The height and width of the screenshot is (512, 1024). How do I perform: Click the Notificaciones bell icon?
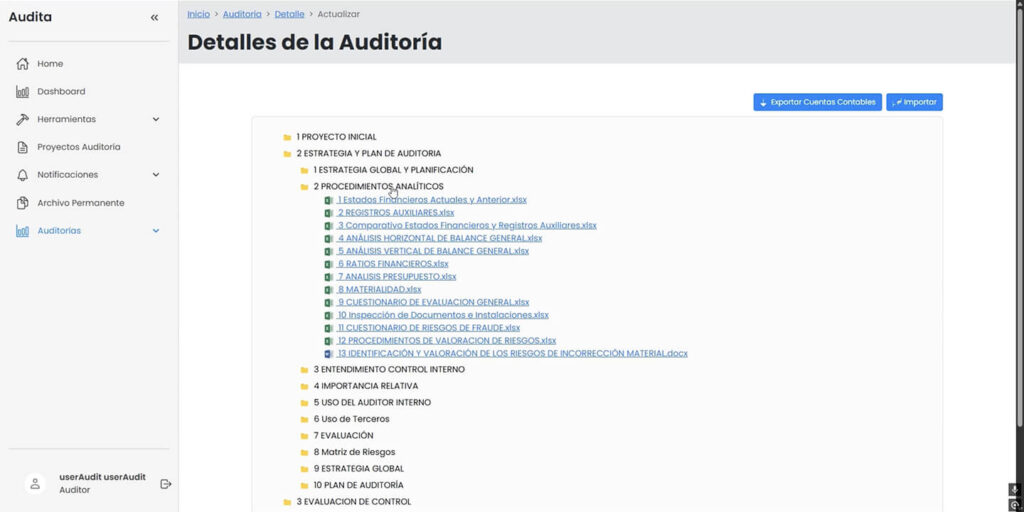point(22,175)
